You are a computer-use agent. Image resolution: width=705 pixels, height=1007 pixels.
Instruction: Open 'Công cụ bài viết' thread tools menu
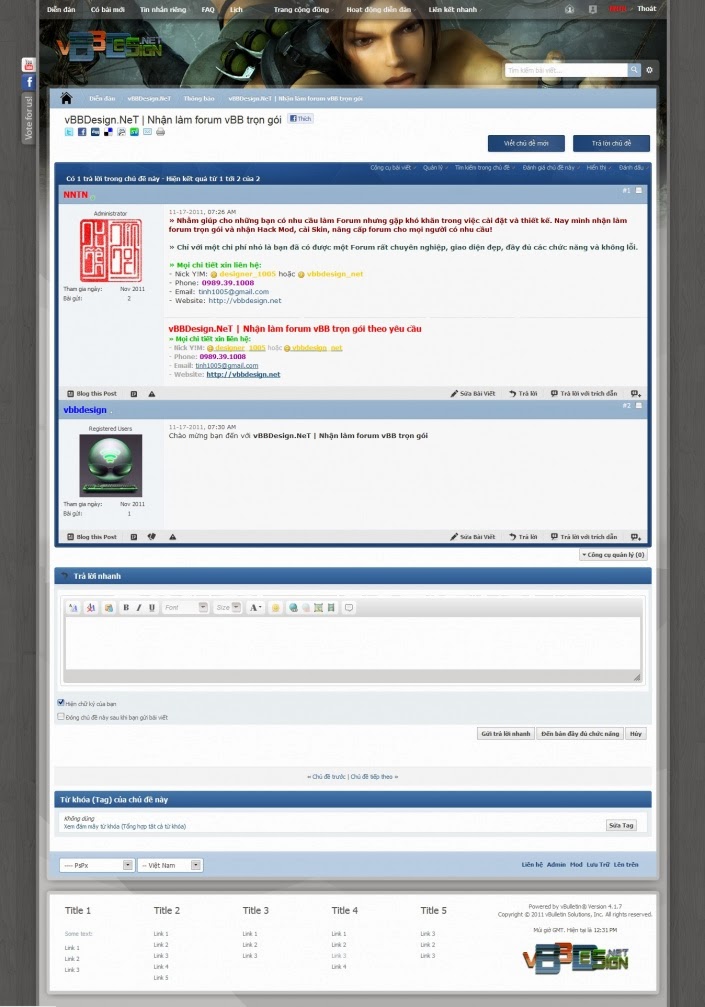click(x=392, y=168)
